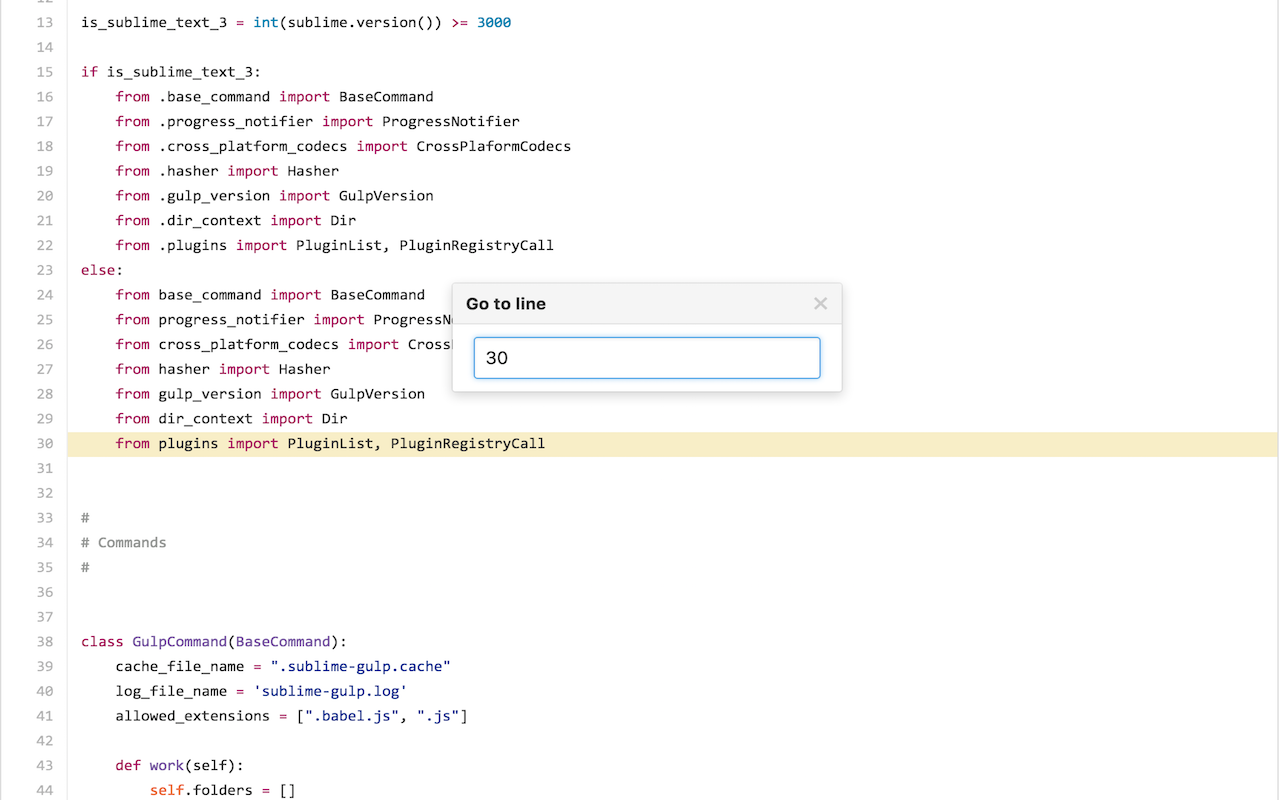This screenshot has height=800, width=1280.
Task: Place cursor on is_sublime_text_3 variable
Action: tap(153, 22)
